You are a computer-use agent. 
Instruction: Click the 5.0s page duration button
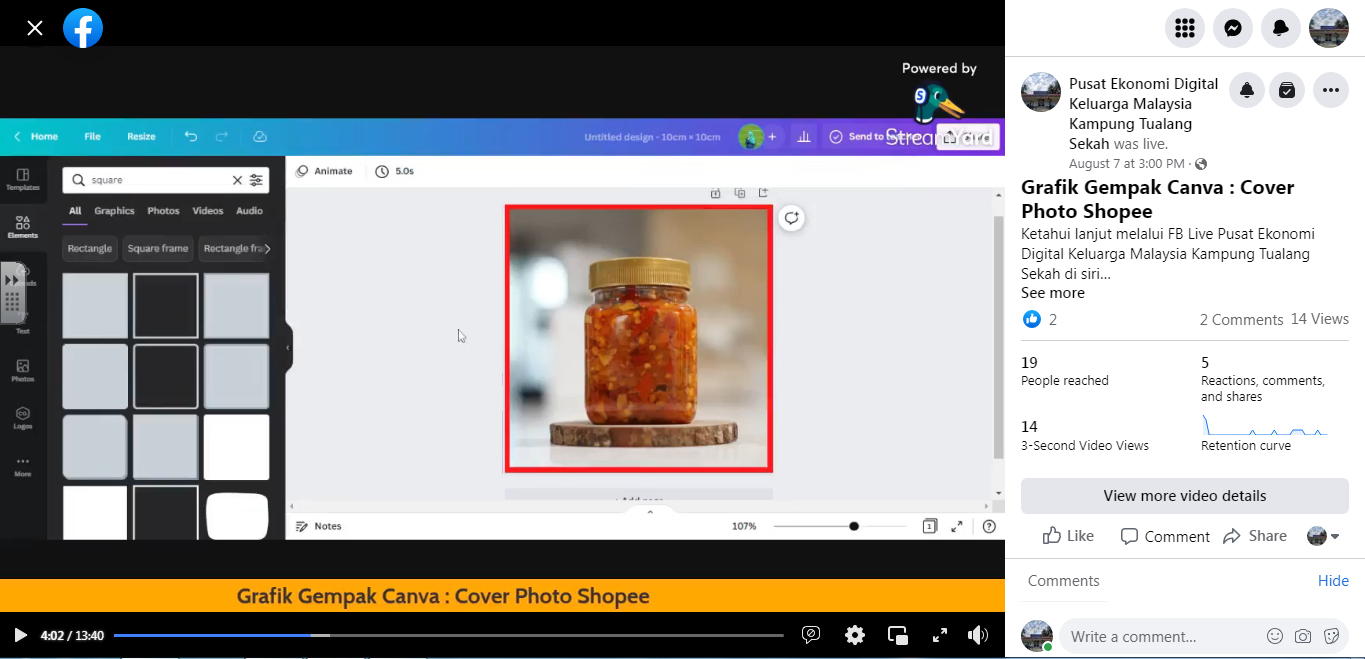[395, 171]
